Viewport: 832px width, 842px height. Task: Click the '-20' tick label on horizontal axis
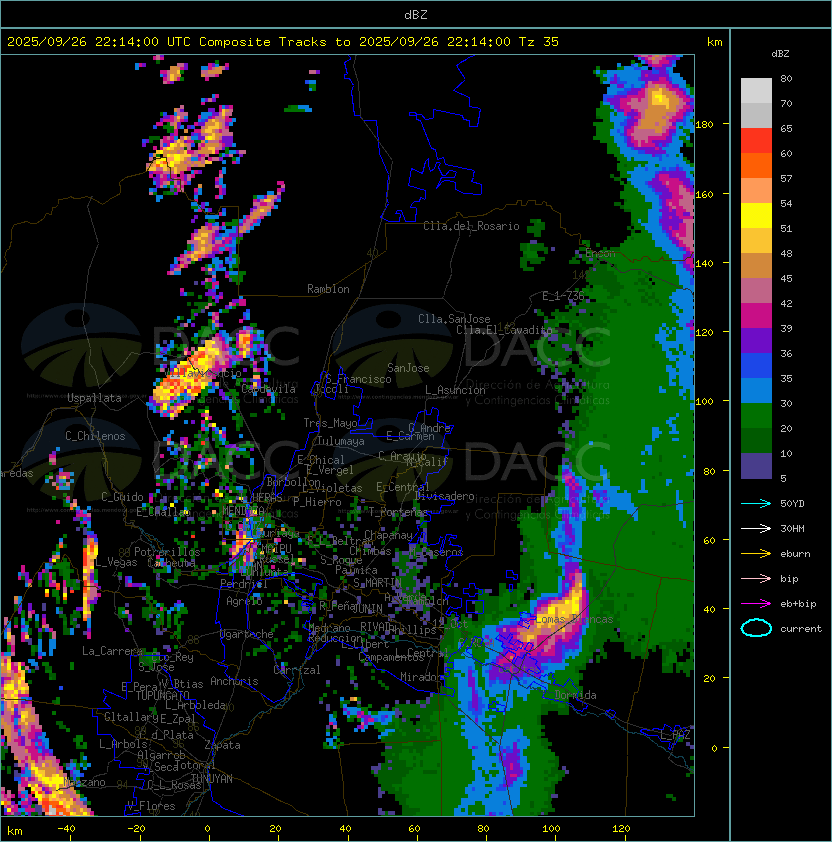[136, 829]
